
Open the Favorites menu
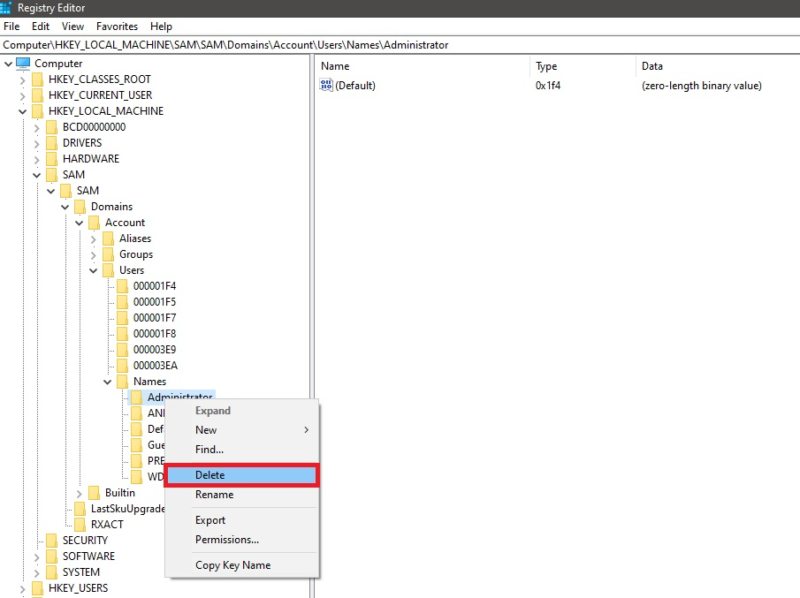[x=117, y=27]
